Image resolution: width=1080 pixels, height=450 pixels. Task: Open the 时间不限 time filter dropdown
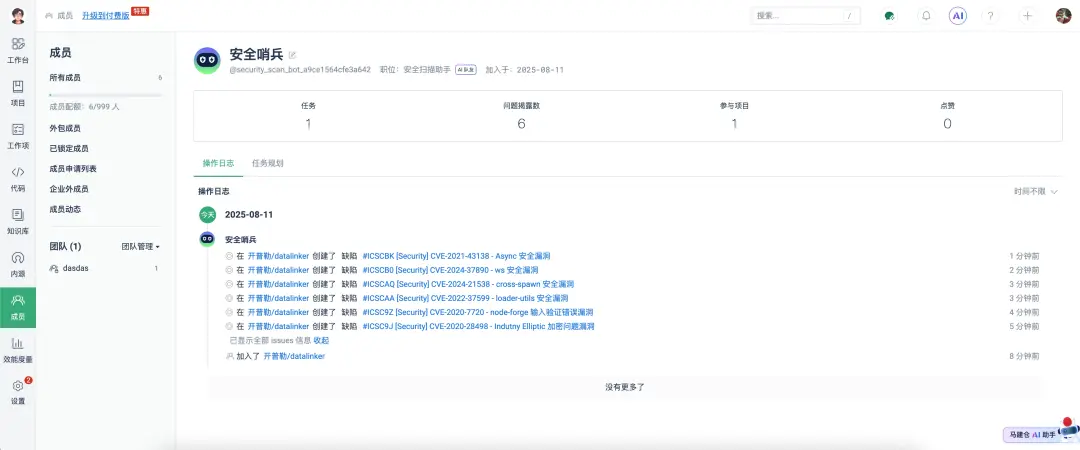(1035, 192)
